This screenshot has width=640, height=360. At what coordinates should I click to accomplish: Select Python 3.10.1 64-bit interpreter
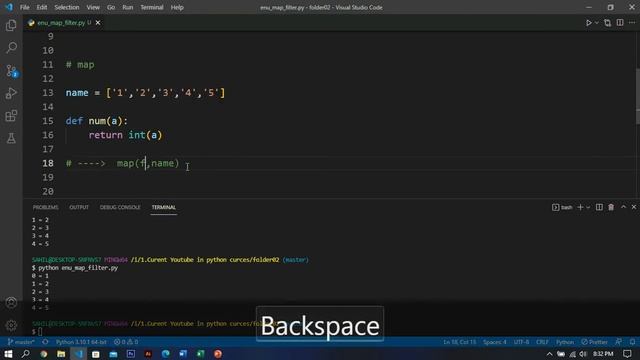81,342
